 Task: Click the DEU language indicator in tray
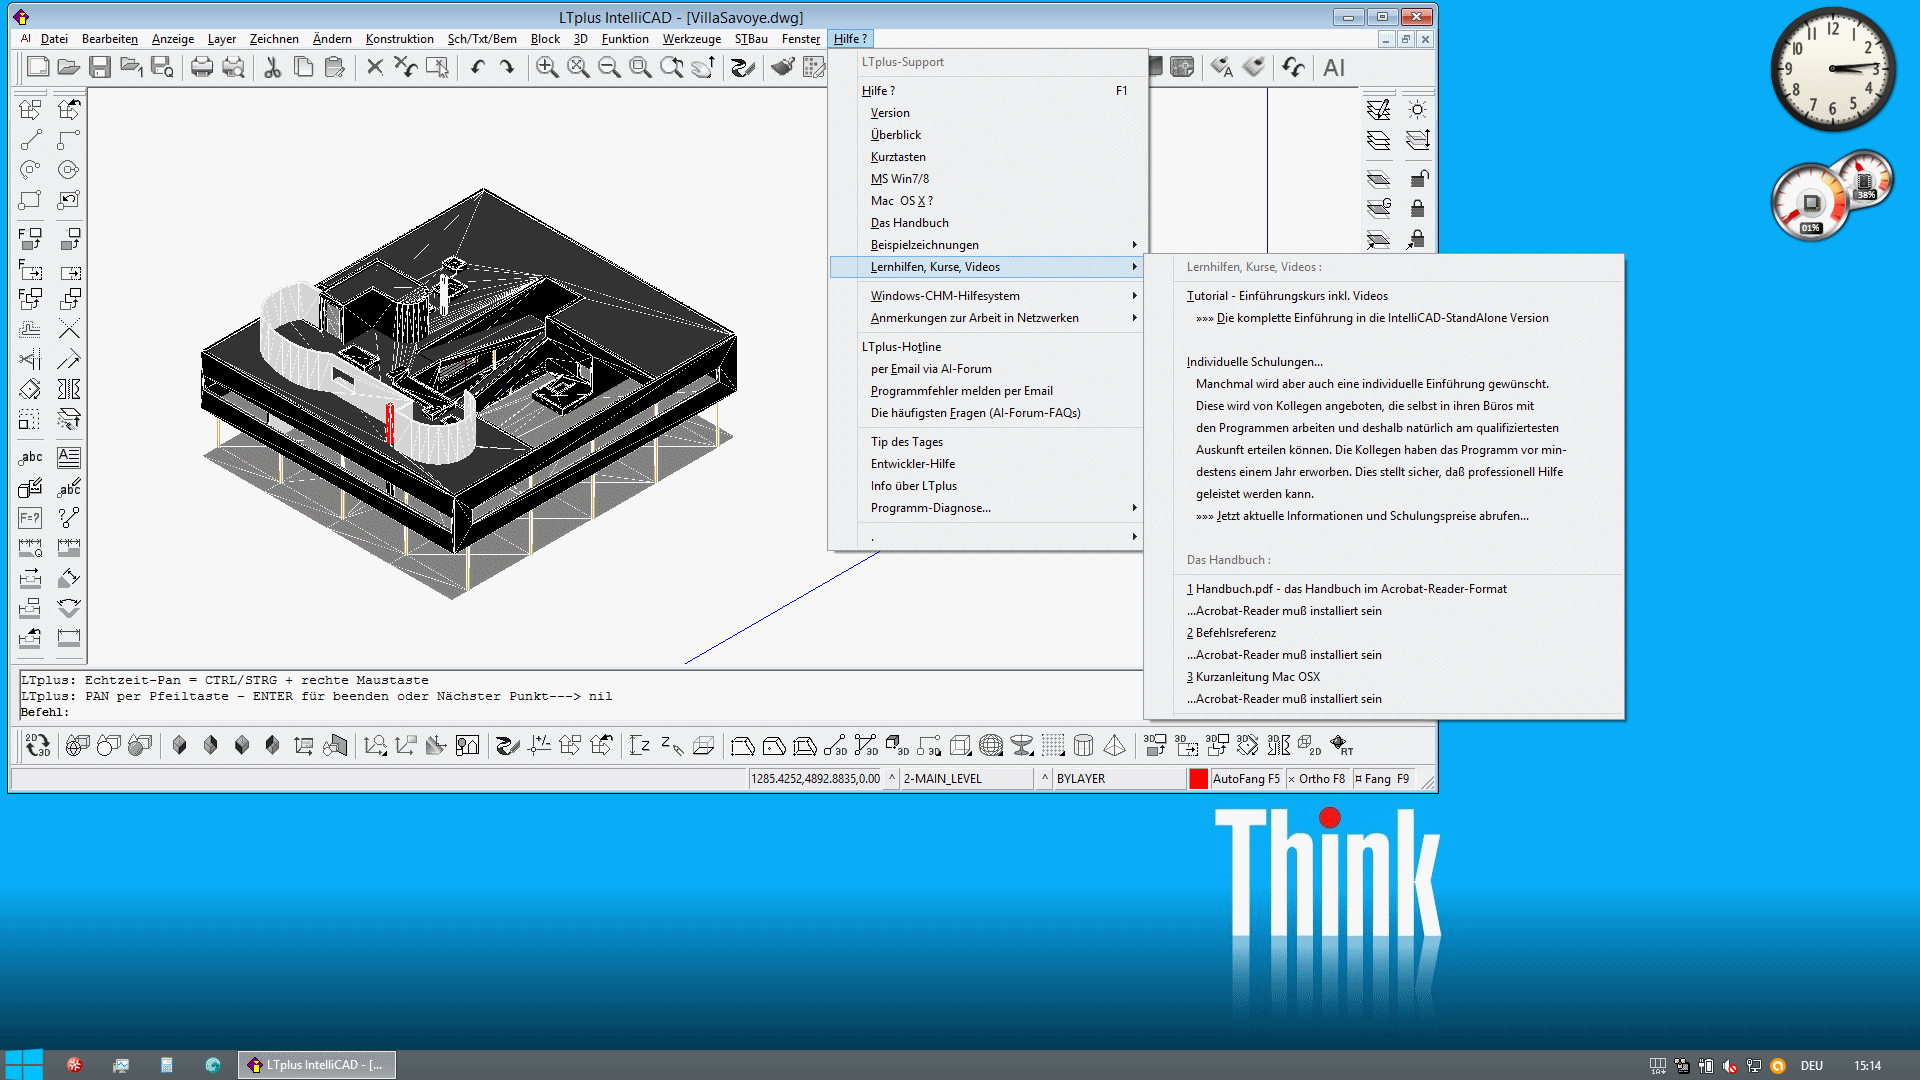tap(1812, 1066)
